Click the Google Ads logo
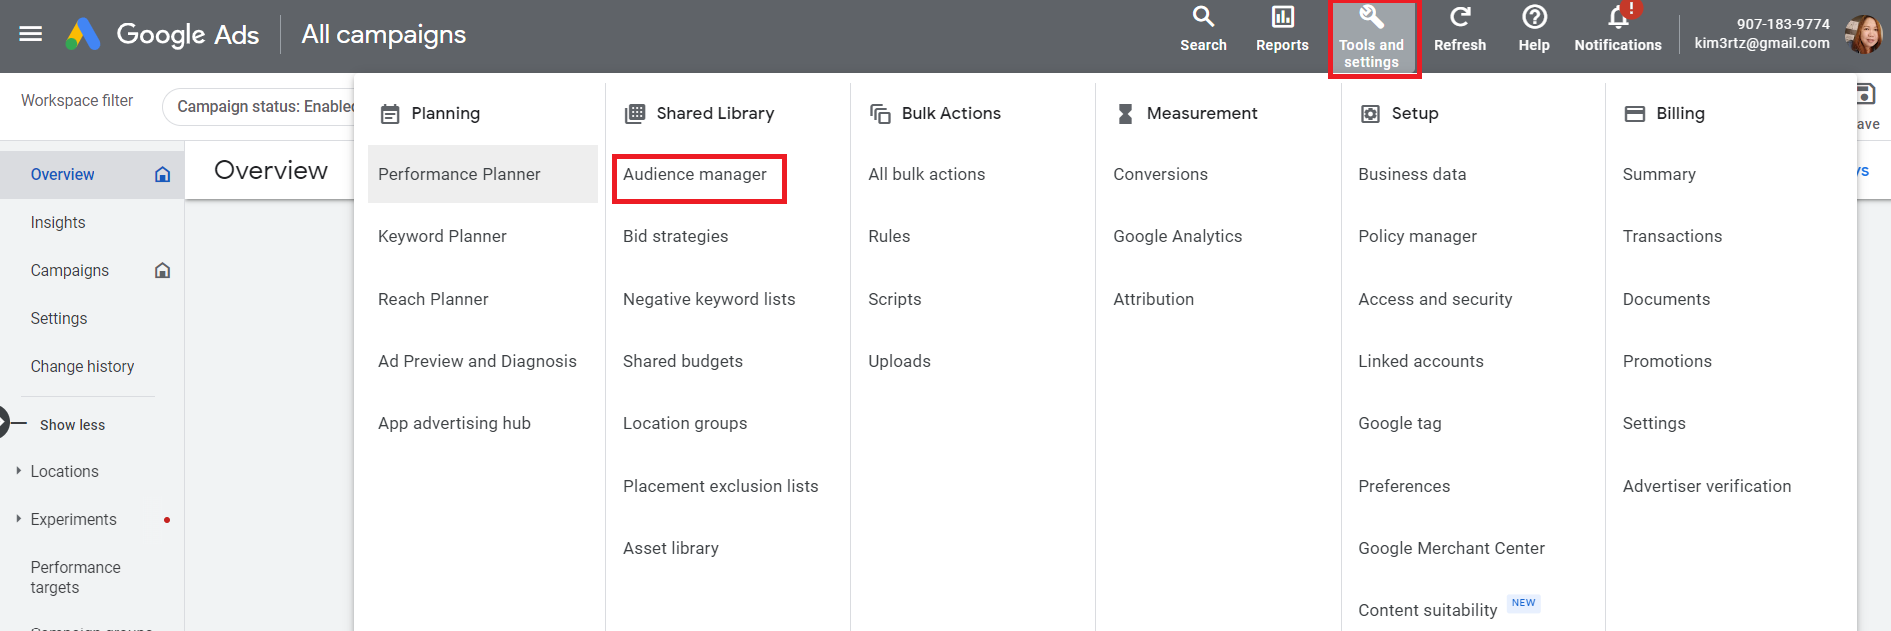 click(83, 34)
